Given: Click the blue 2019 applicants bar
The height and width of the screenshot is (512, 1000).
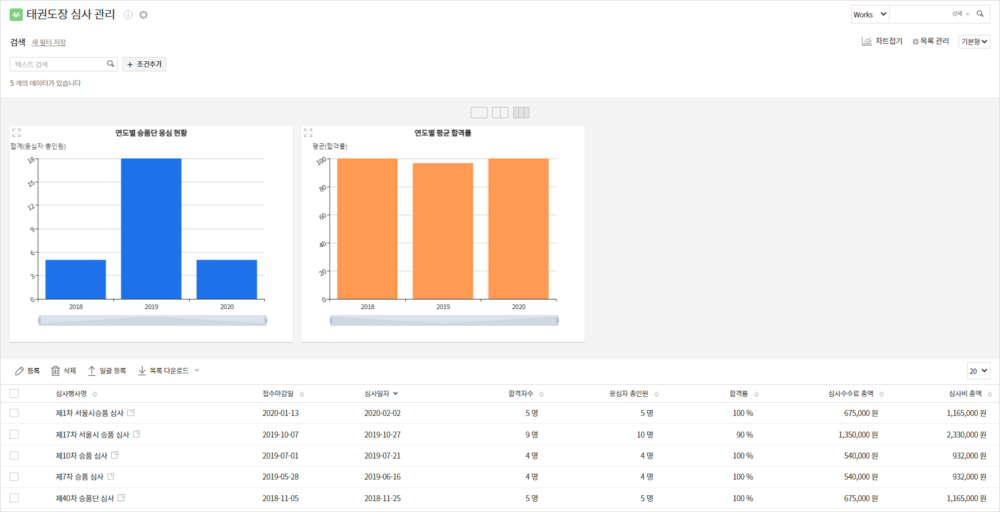Looking at the screenshot, I should click(151, 229).
